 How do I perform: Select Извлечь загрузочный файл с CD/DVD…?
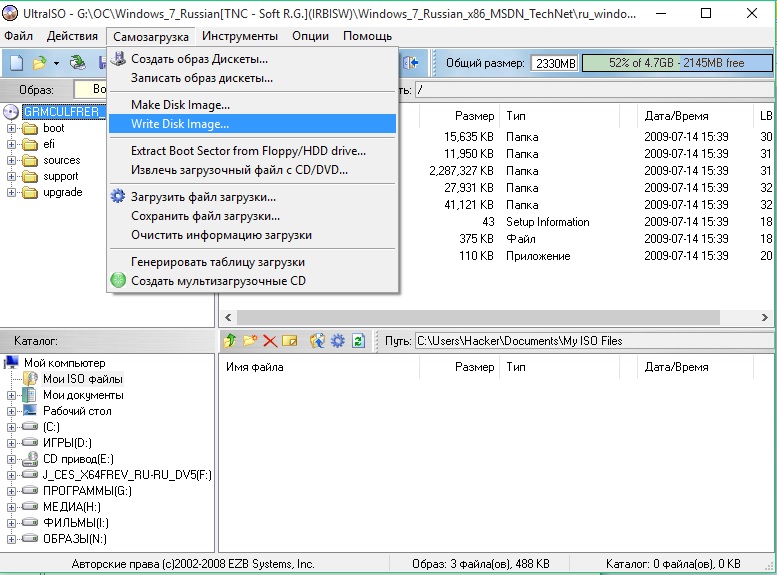(x=252, y=170)
